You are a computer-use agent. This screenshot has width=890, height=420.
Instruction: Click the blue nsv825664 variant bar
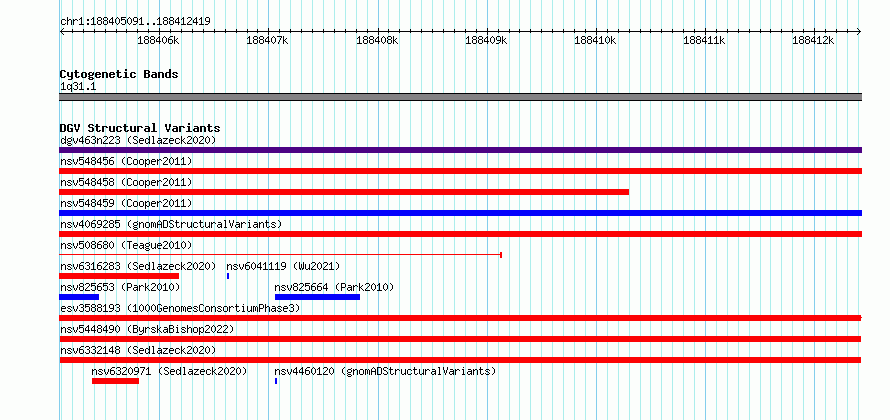pyautogui.click(x=317, y=297)
